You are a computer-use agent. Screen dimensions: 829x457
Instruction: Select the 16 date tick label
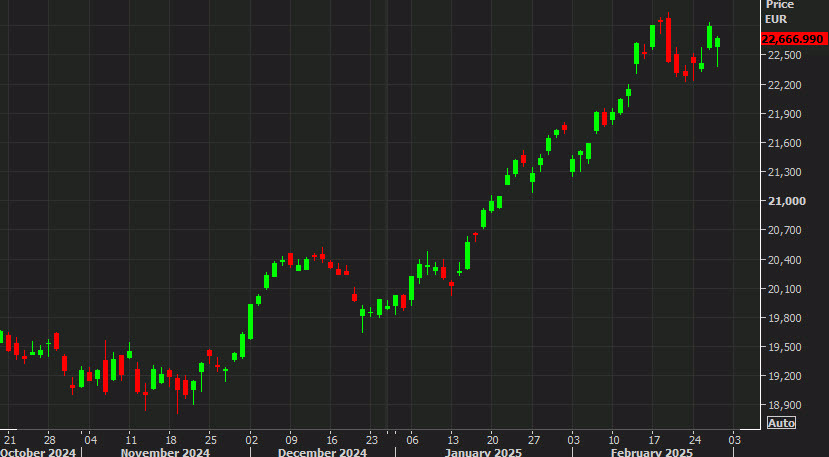click(x=331, y=440)
